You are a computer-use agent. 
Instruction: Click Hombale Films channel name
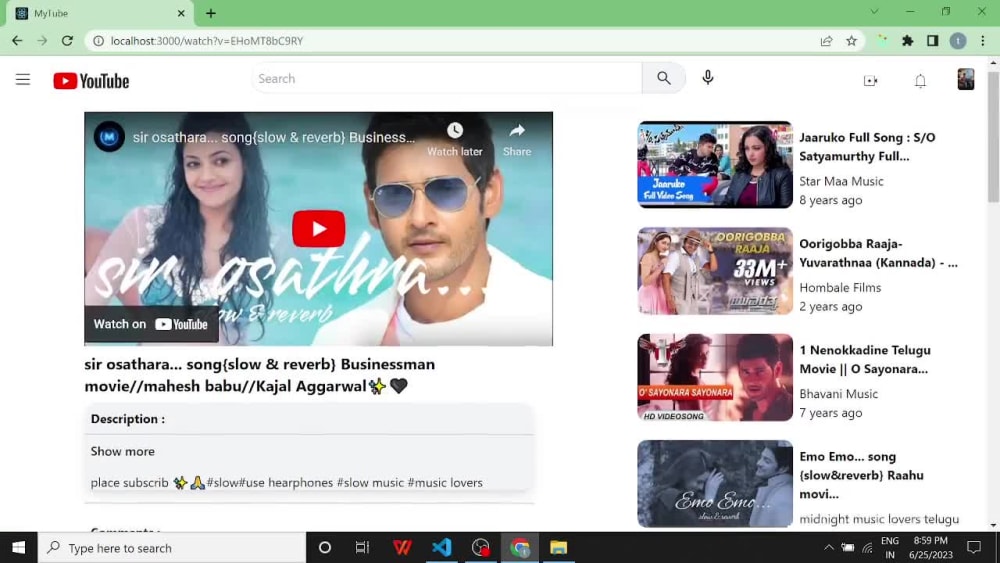point(840,288)
